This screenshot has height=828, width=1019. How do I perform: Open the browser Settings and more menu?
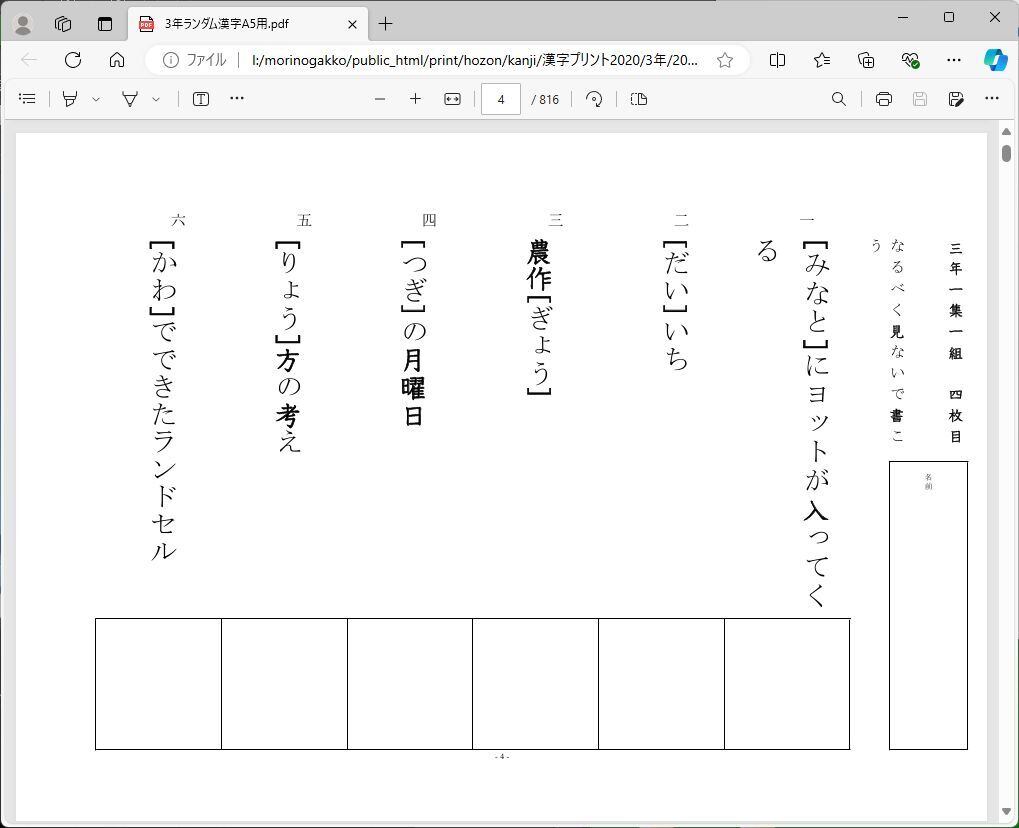coord(953,60)
